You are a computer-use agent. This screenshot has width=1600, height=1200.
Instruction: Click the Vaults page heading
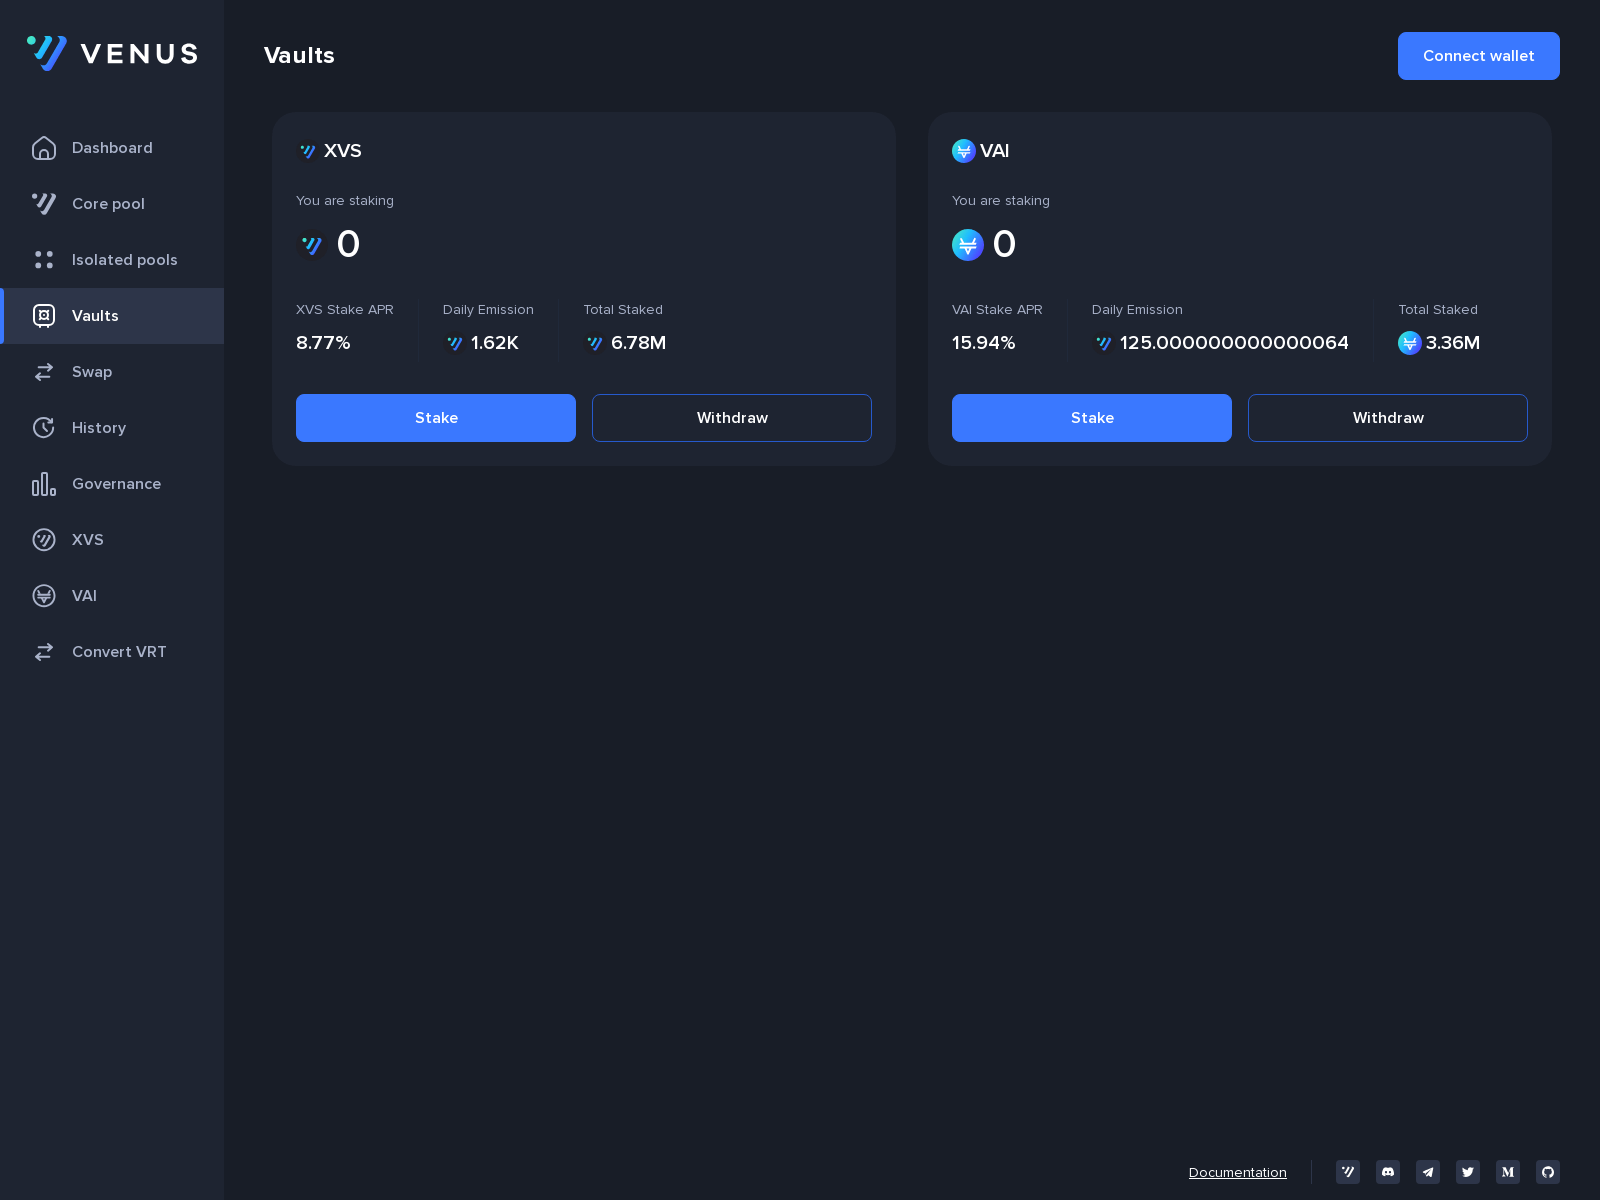tap(299, 56)
